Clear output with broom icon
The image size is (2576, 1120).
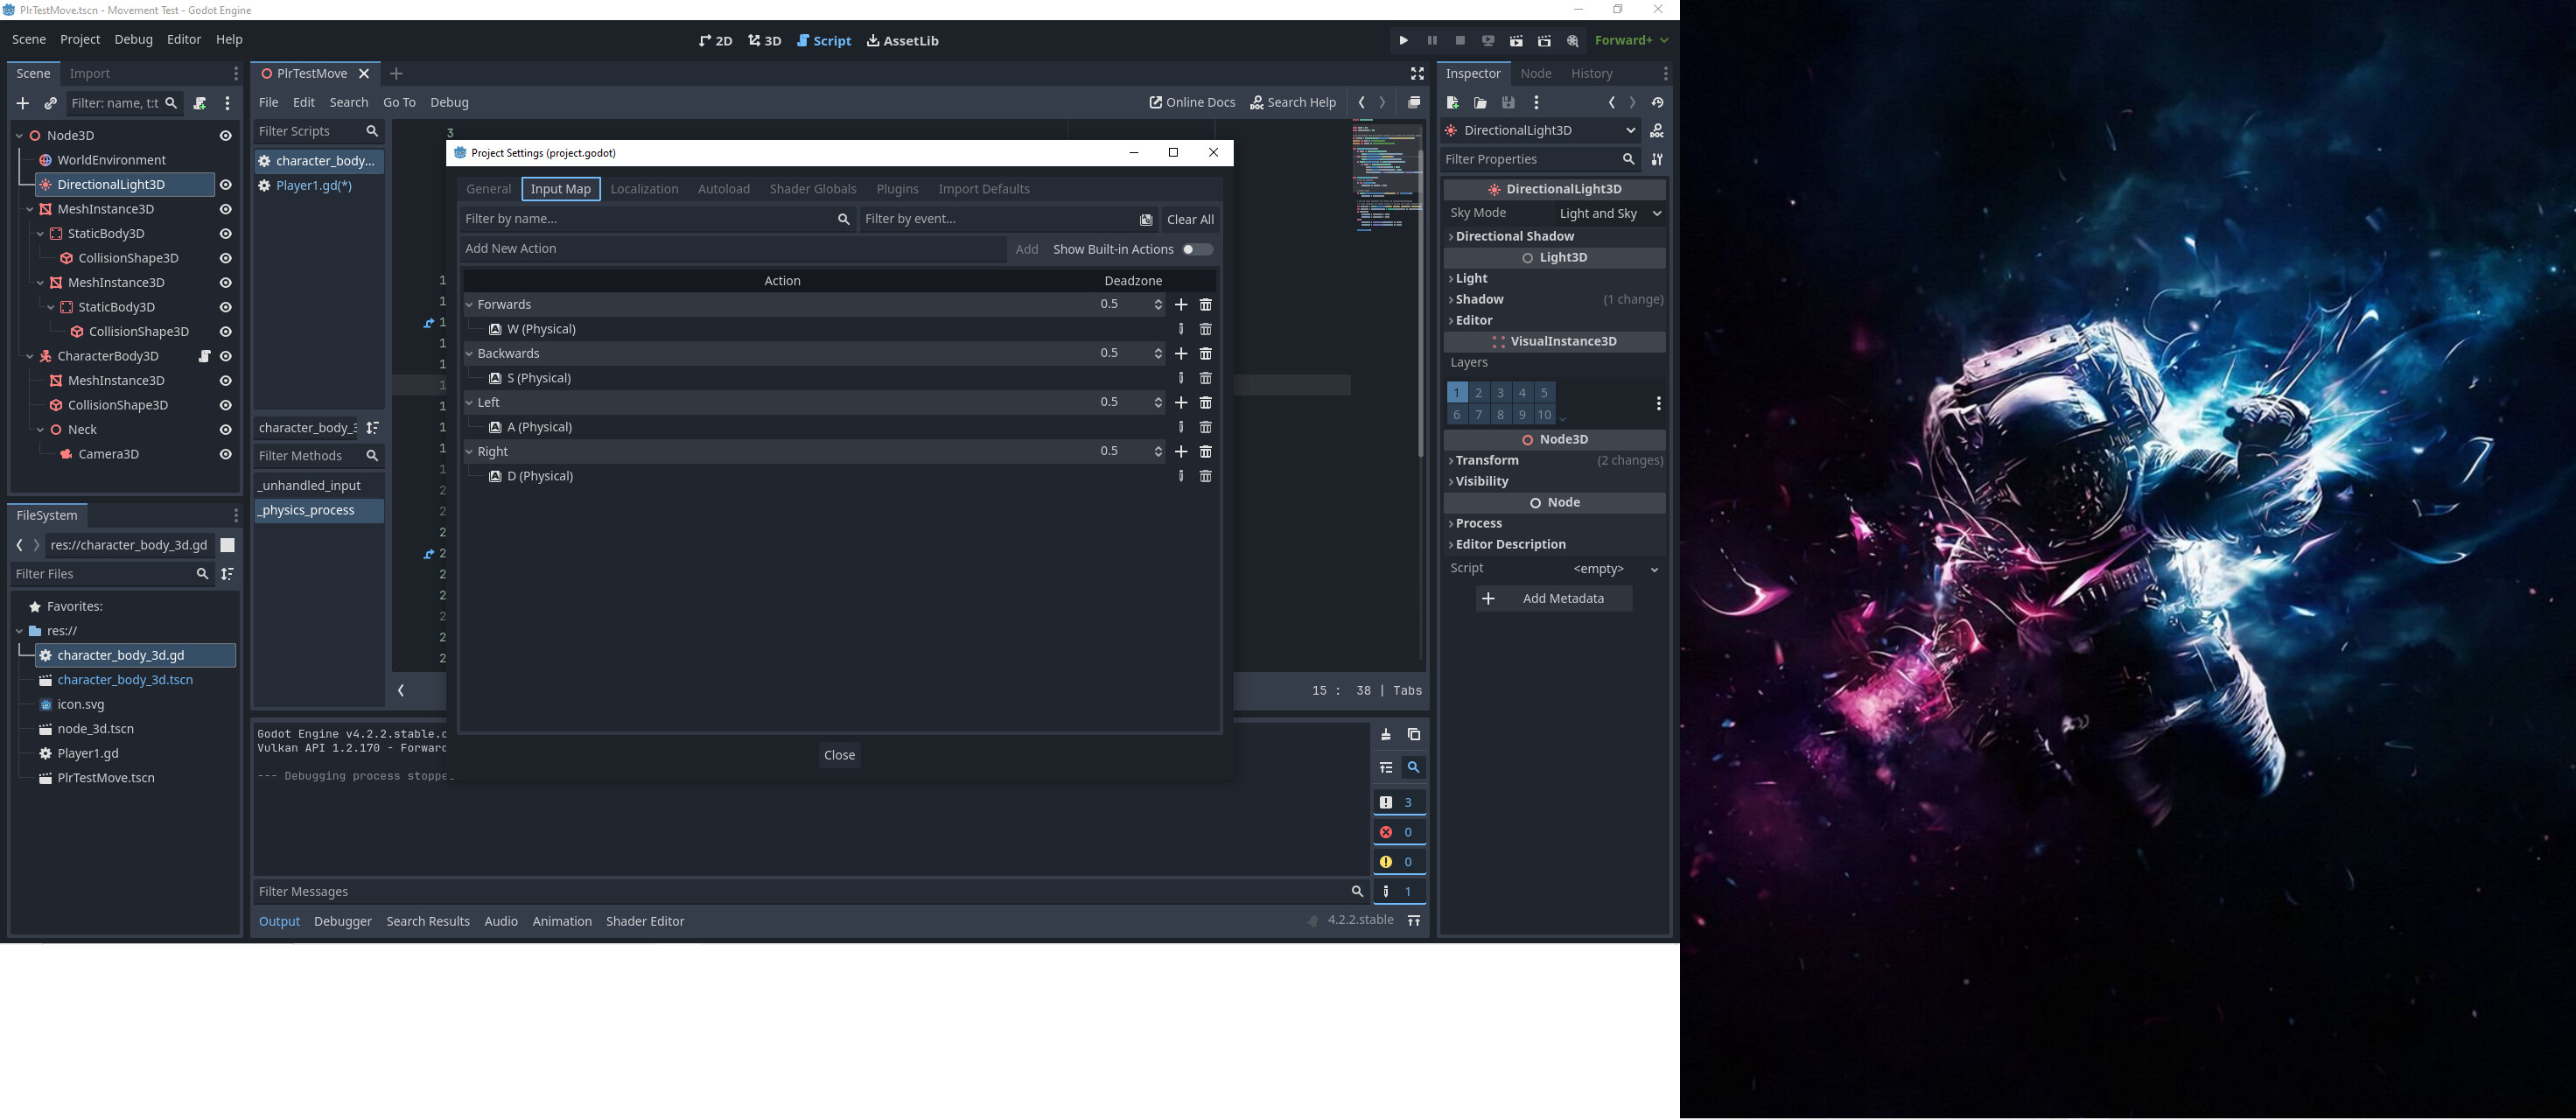[1386, 735]
